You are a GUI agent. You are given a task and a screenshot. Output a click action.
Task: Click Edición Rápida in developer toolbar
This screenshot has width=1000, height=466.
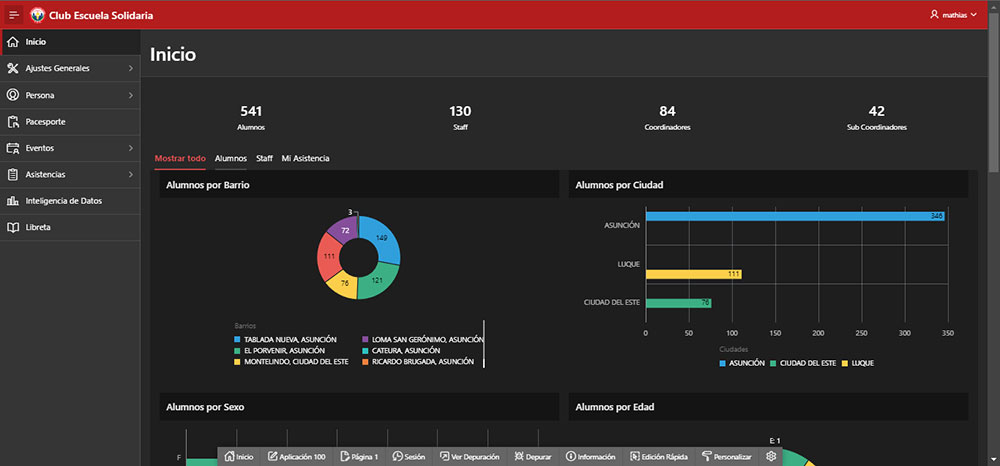[x=659, y=456]
